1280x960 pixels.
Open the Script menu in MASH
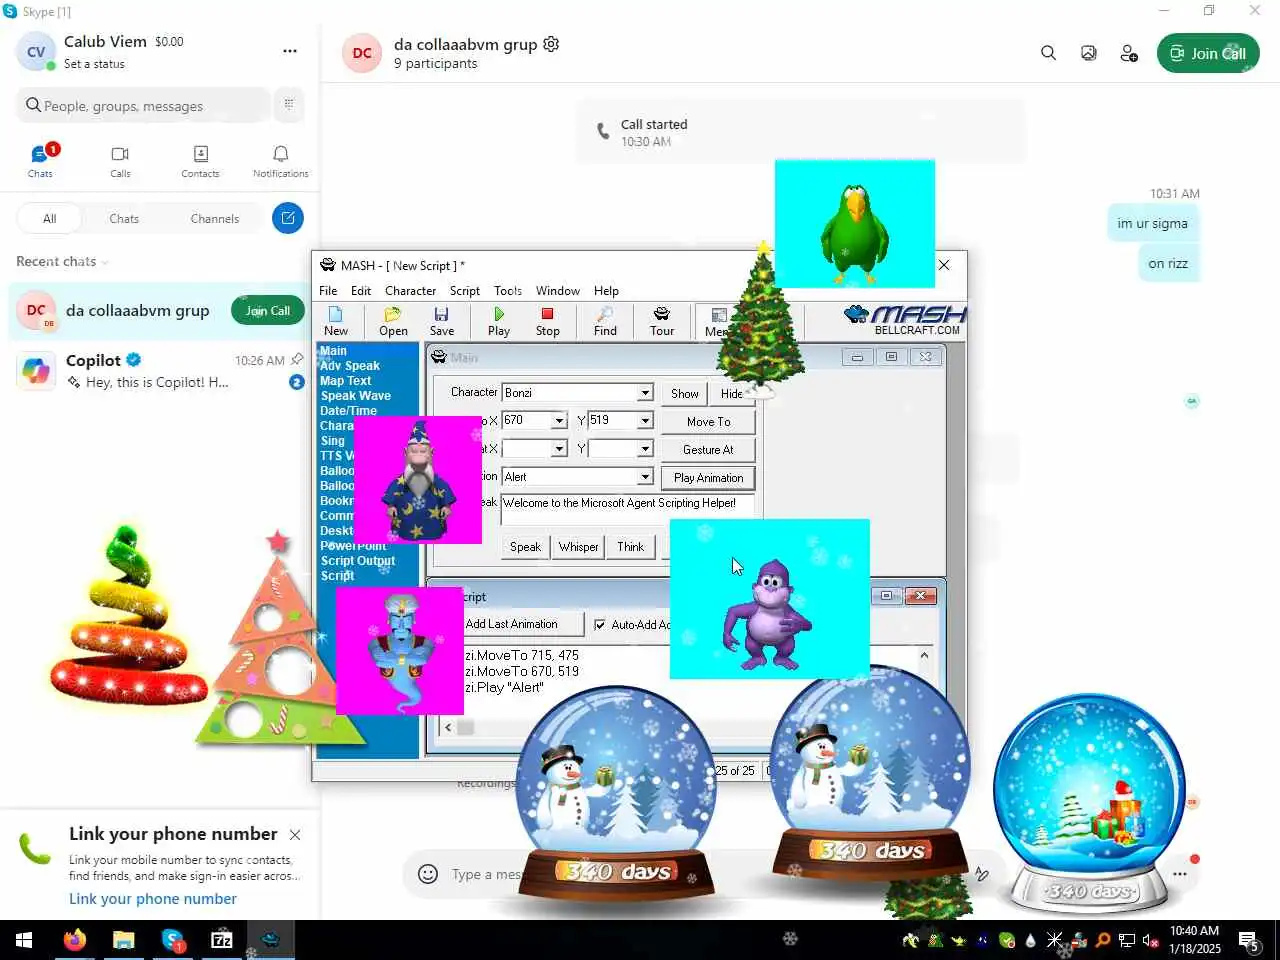[464, 291]
